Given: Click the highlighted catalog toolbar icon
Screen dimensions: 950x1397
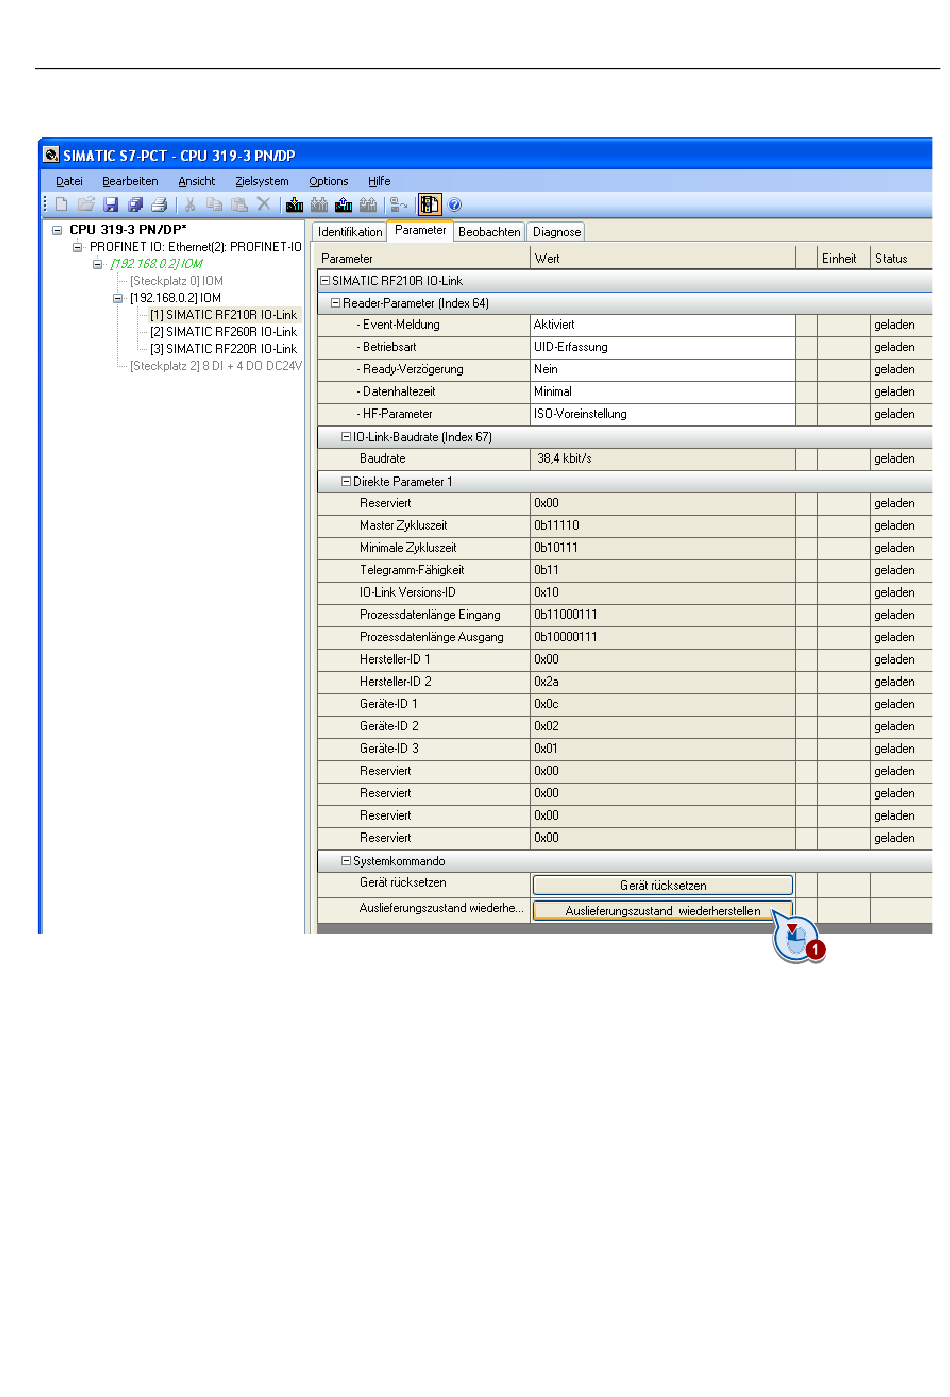Looking at the screenshot, I should pyautogui.click(x=429, y=205).
